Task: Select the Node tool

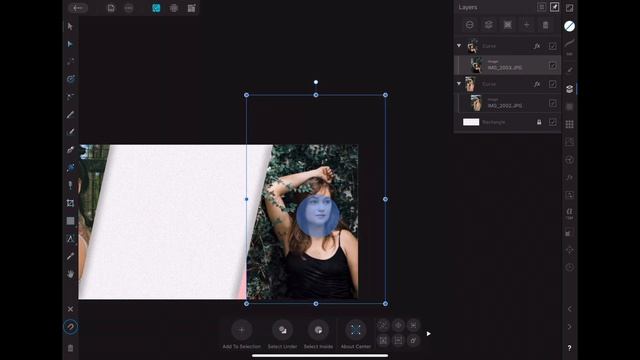Action: [70, 44]
